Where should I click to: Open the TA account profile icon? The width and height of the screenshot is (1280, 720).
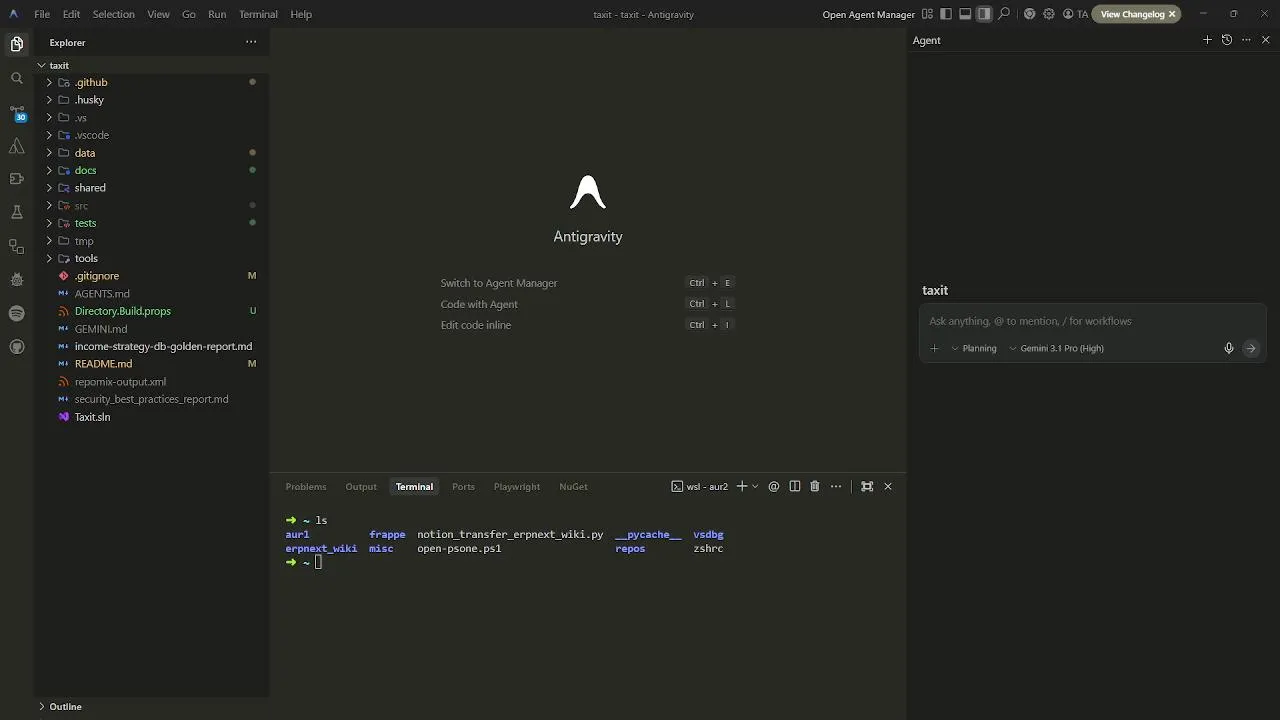tap(1075, 14)
